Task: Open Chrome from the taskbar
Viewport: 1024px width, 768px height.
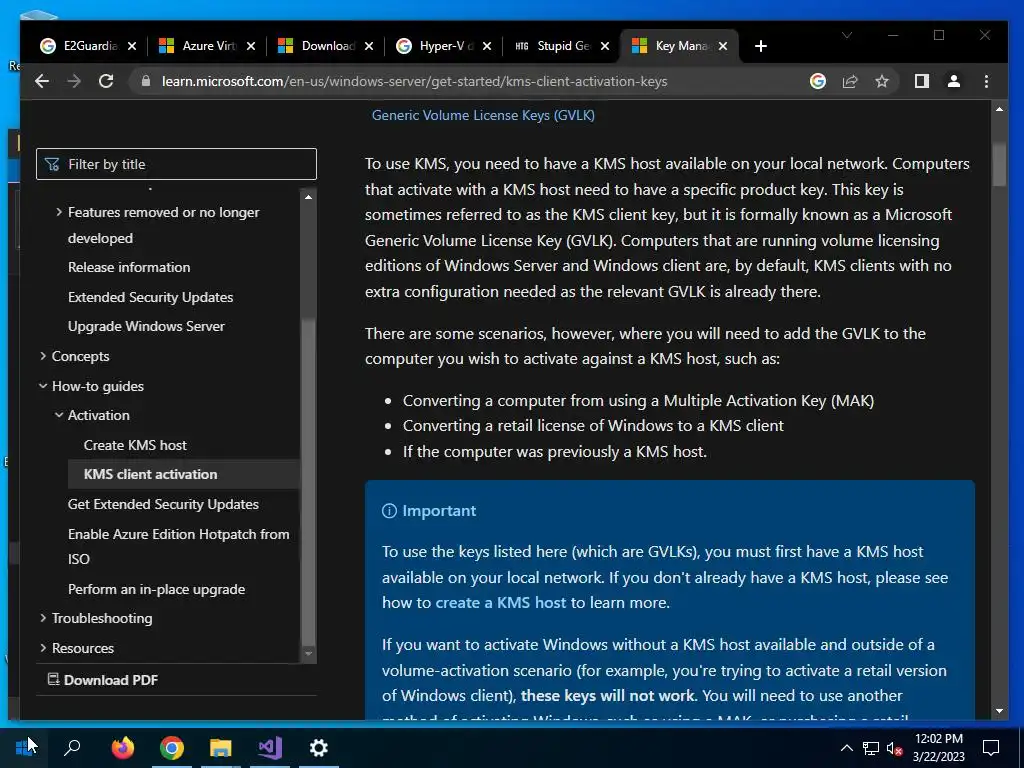Action: coord(172,747)
